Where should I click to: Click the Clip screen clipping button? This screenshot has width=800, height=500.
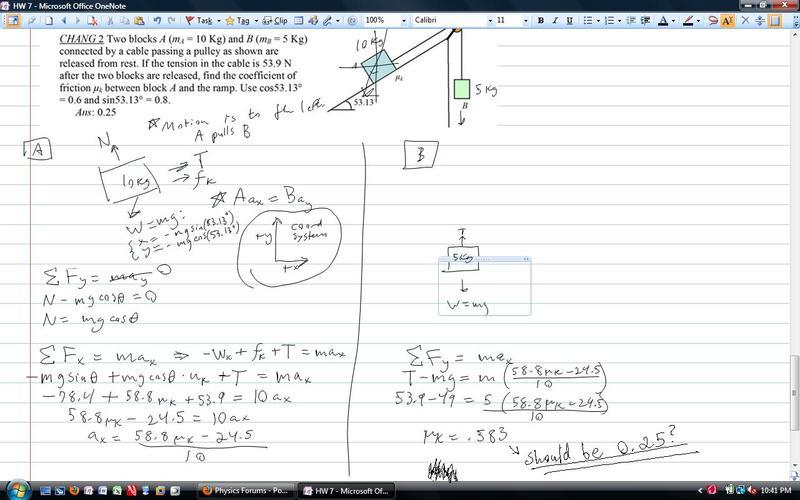point(275,21)
